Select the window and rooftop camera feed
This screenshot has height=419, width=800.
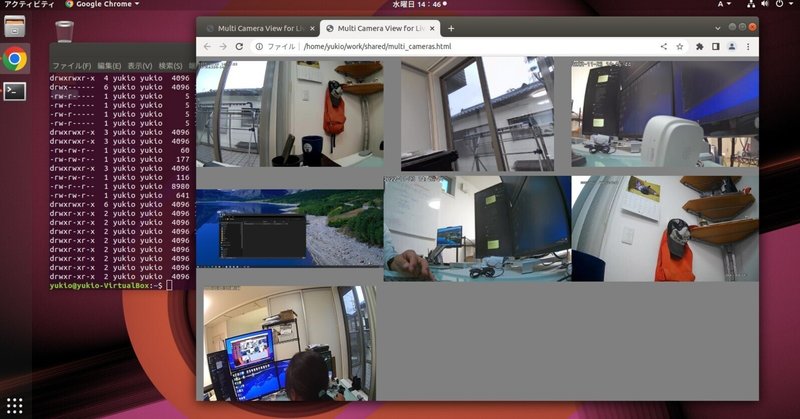(x=477, y=114)
